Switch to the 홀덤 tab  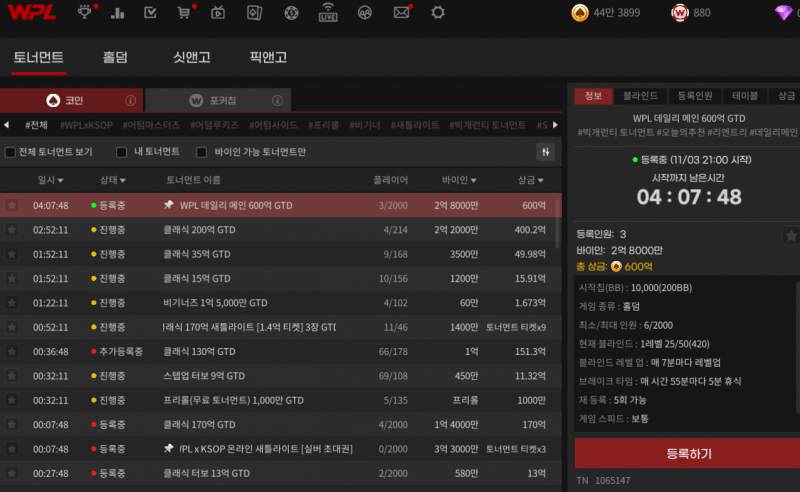pos(115,58)
